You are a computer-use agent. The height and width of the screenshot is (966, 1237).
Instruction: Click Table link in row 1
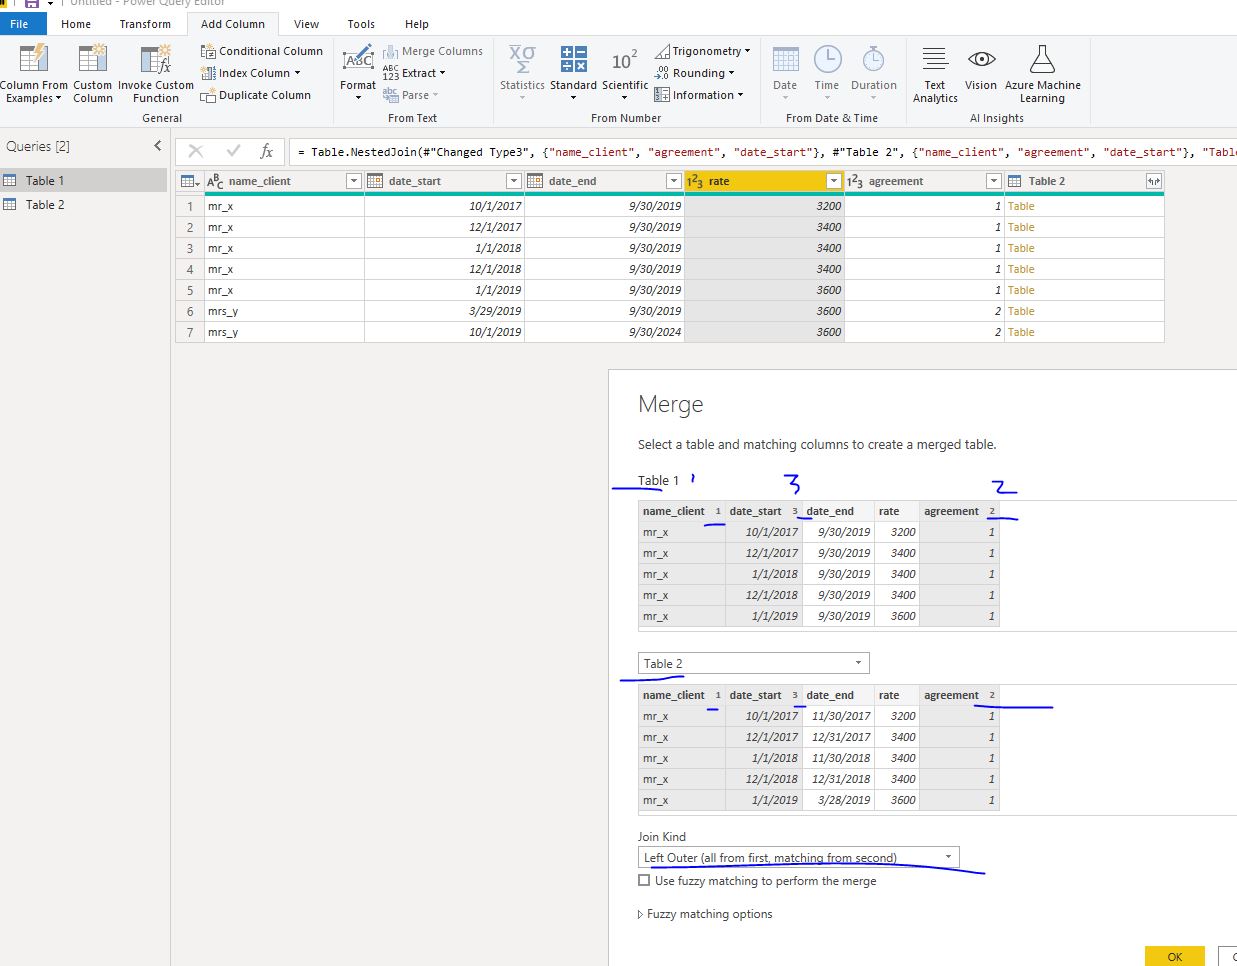[x=1021, y=206]
